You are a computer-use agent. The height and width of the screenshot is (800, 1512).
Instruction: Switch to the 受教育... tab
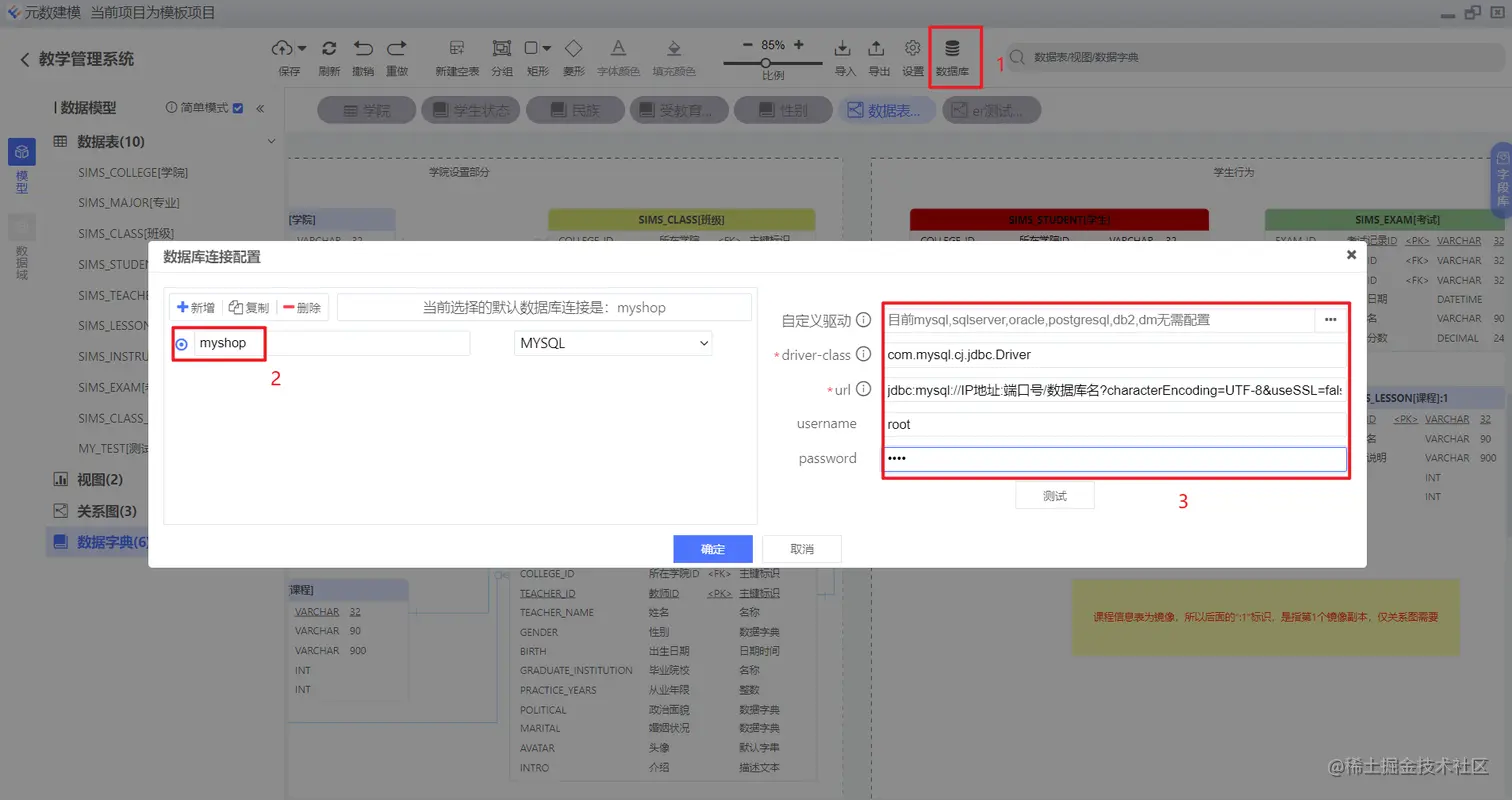click(x=677, y=110)
